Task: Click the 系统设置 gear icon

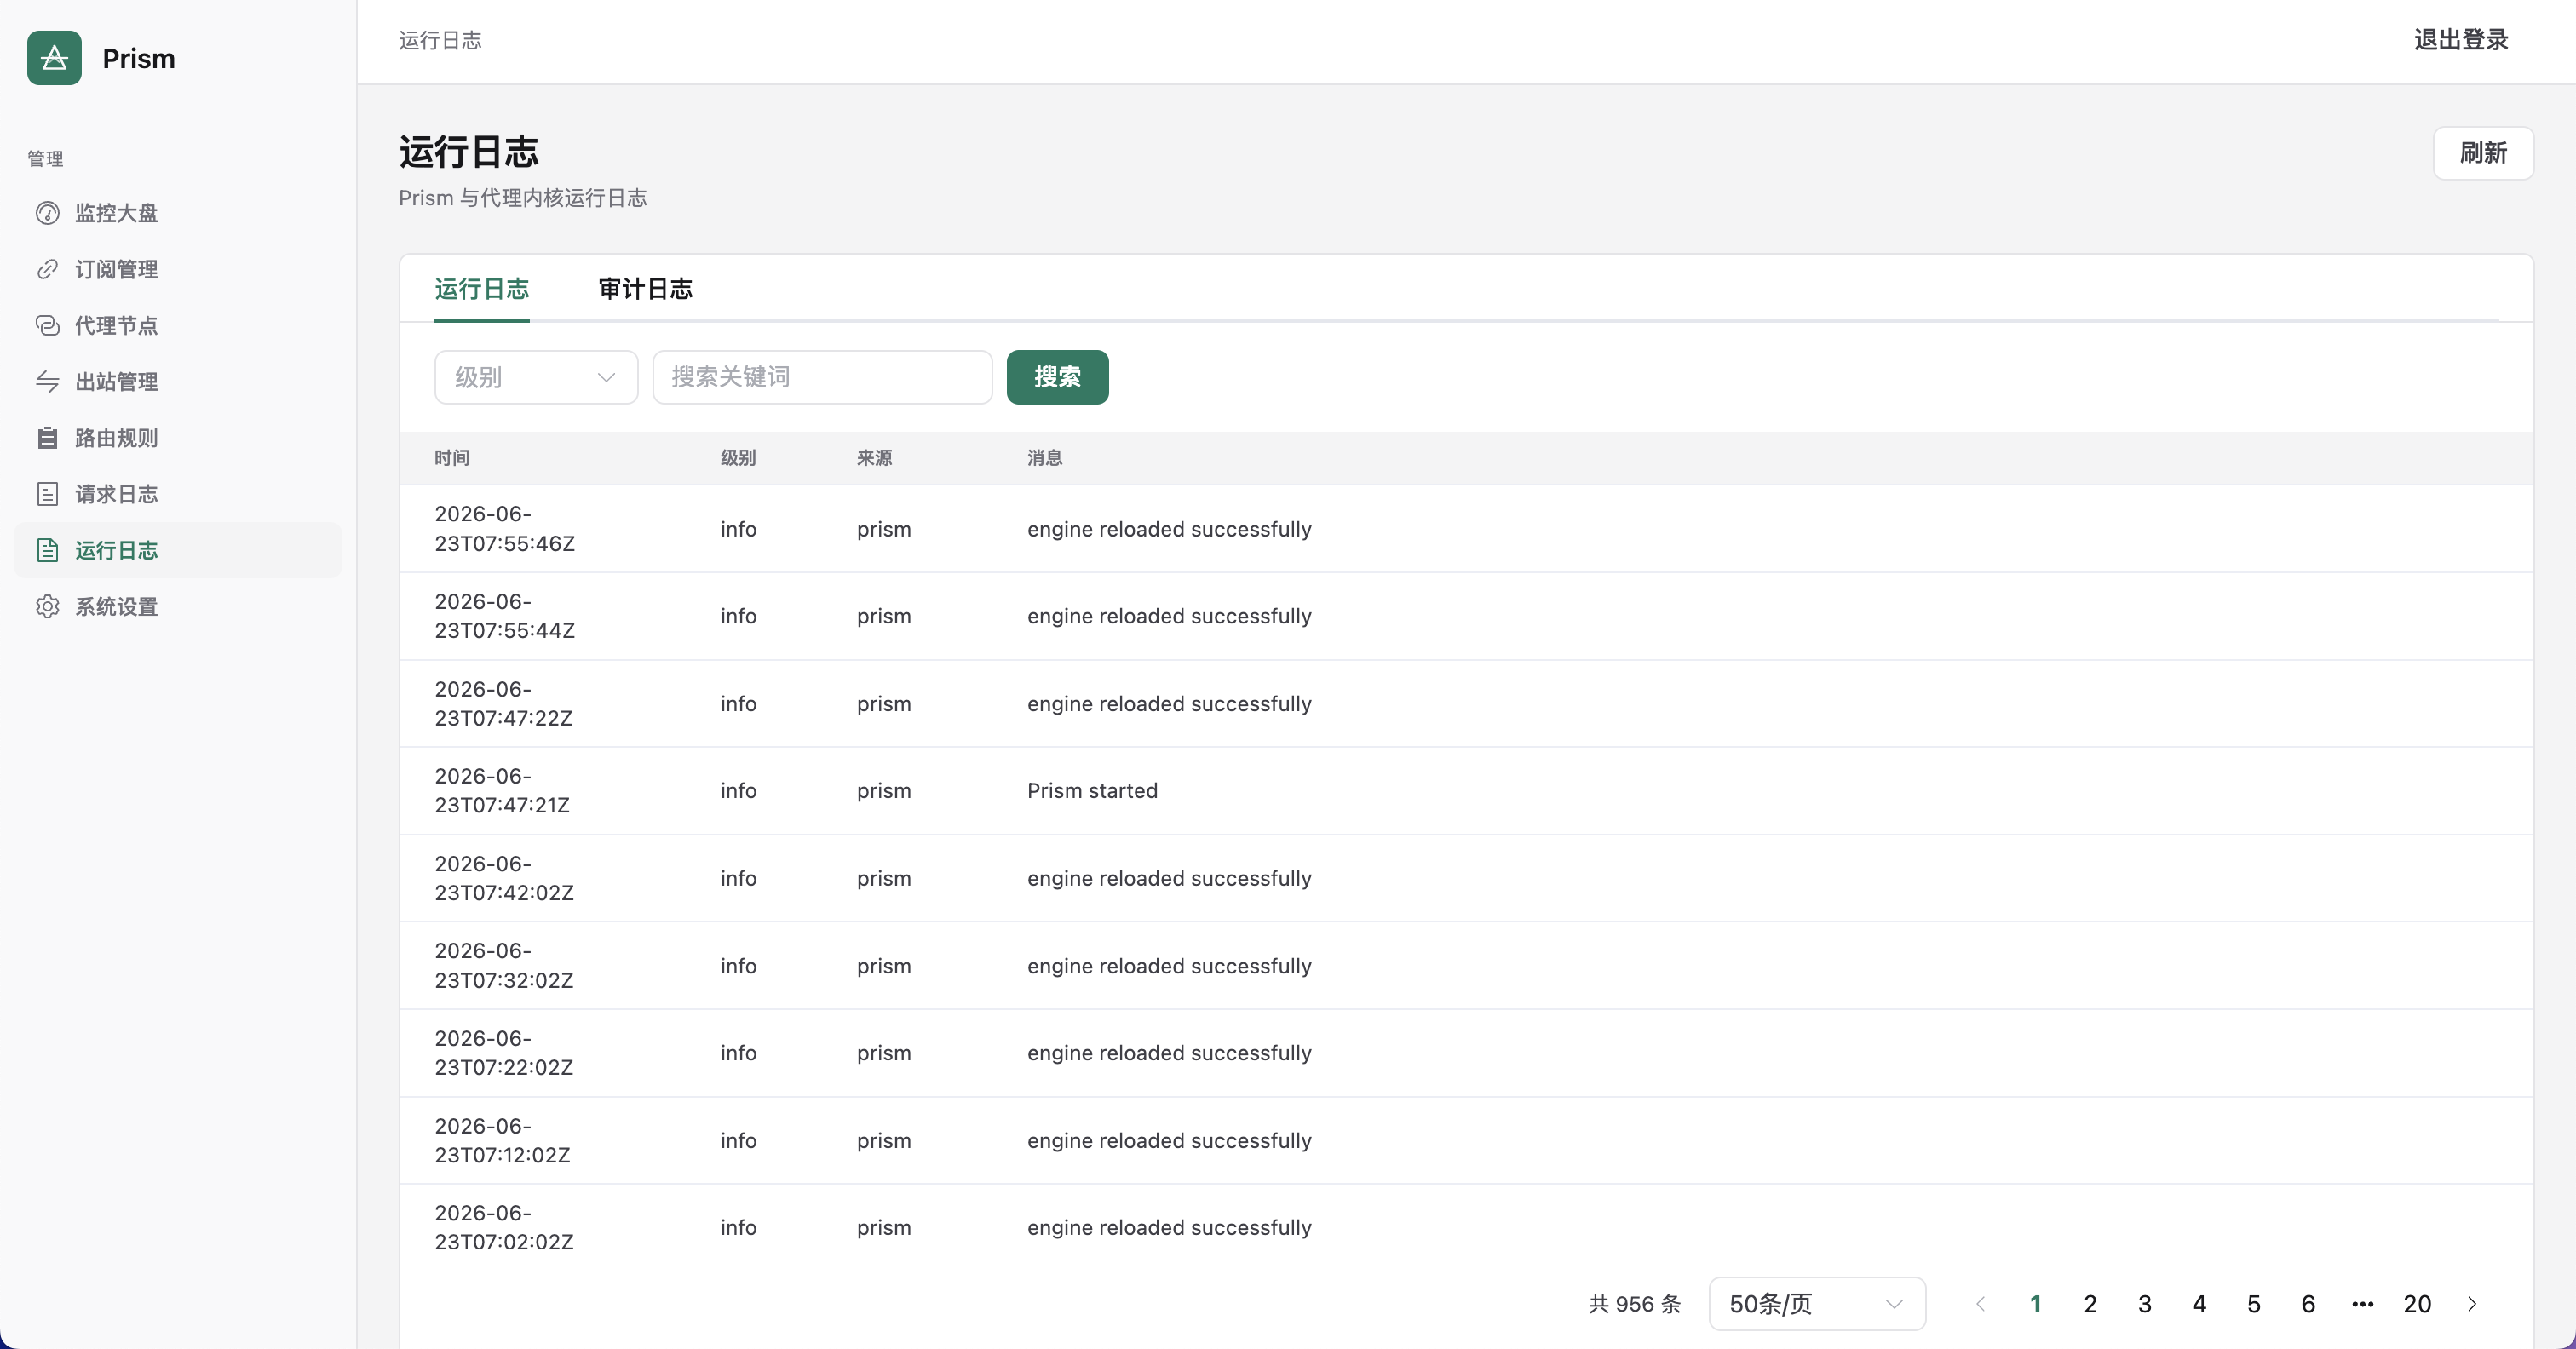Action: tap(47, 606)
